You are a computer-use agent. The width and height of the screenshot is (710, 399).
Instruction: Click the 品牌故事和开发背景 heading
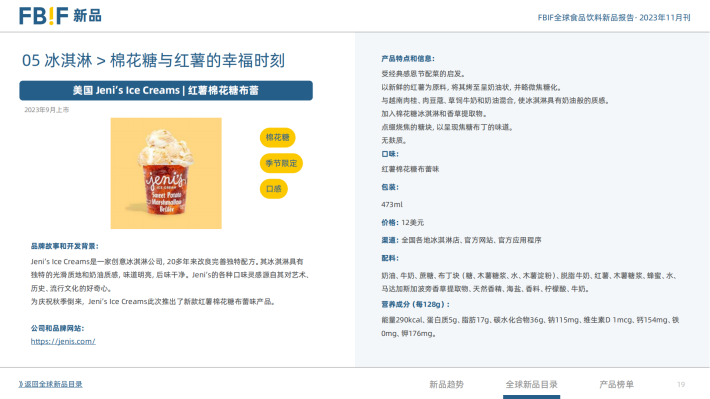click(65, 246)
